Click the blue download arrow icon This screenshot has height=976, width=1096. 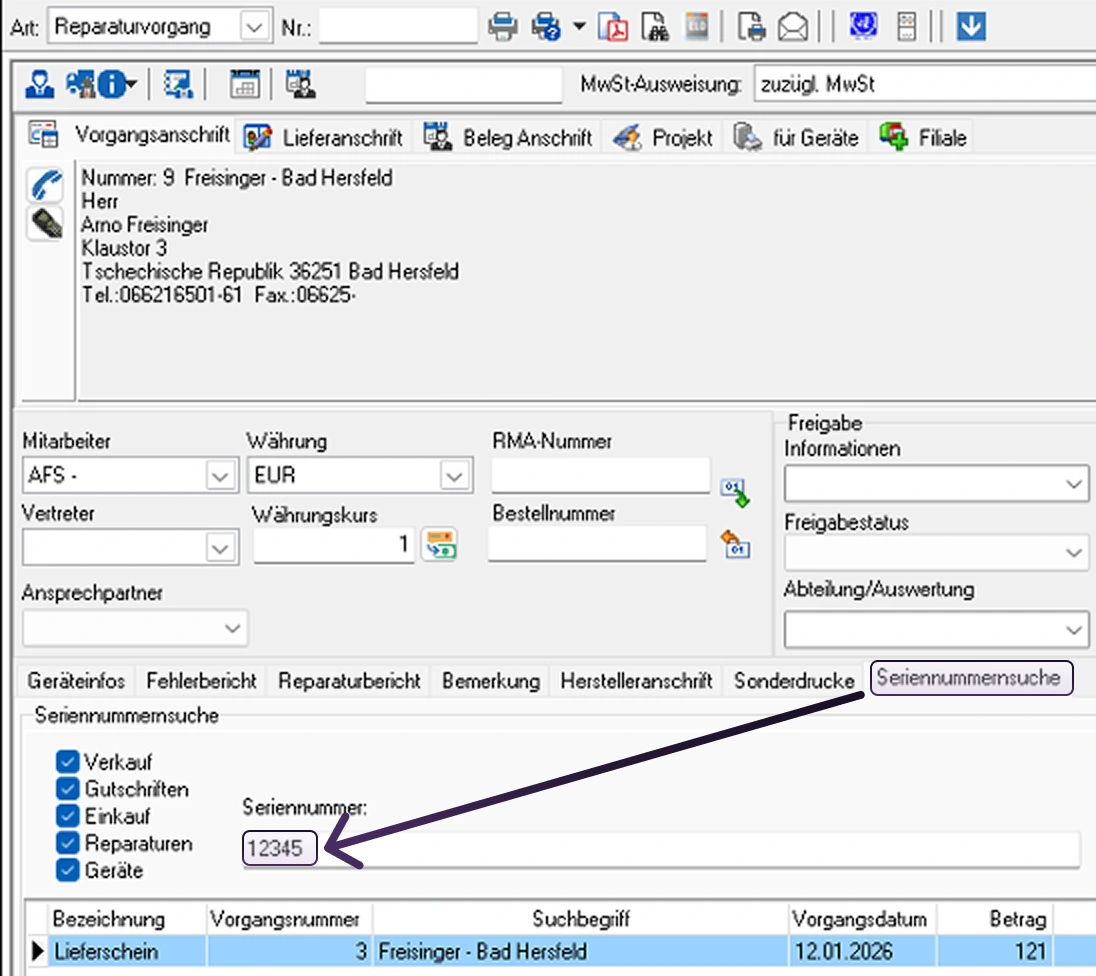click(x=971, y=27)
